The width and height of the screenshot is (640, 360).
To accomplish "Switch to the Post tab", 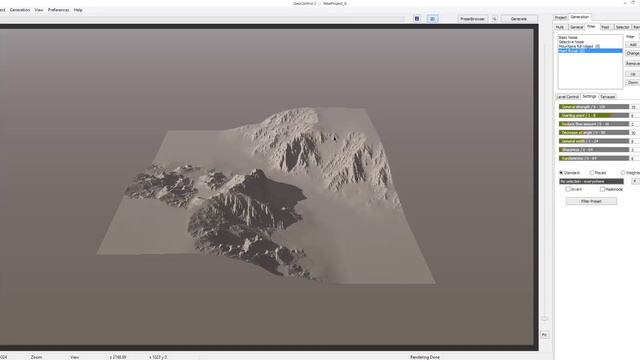I will tap(605, 27).
